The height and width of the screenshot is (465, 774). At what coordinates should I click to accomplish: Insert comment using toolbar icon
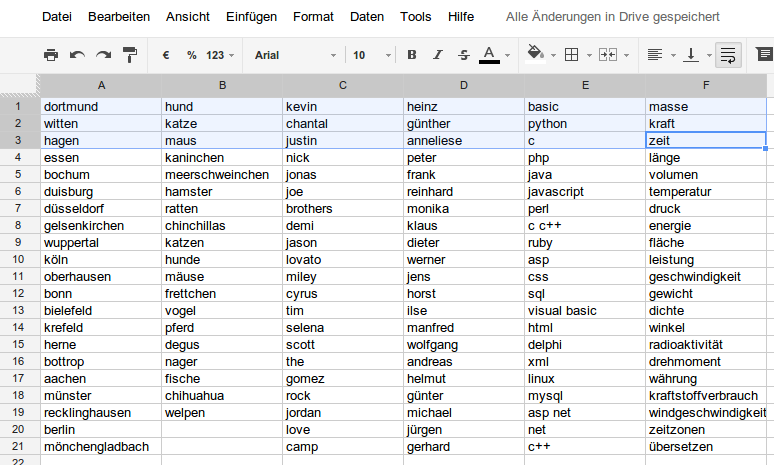tap(764, 54)
